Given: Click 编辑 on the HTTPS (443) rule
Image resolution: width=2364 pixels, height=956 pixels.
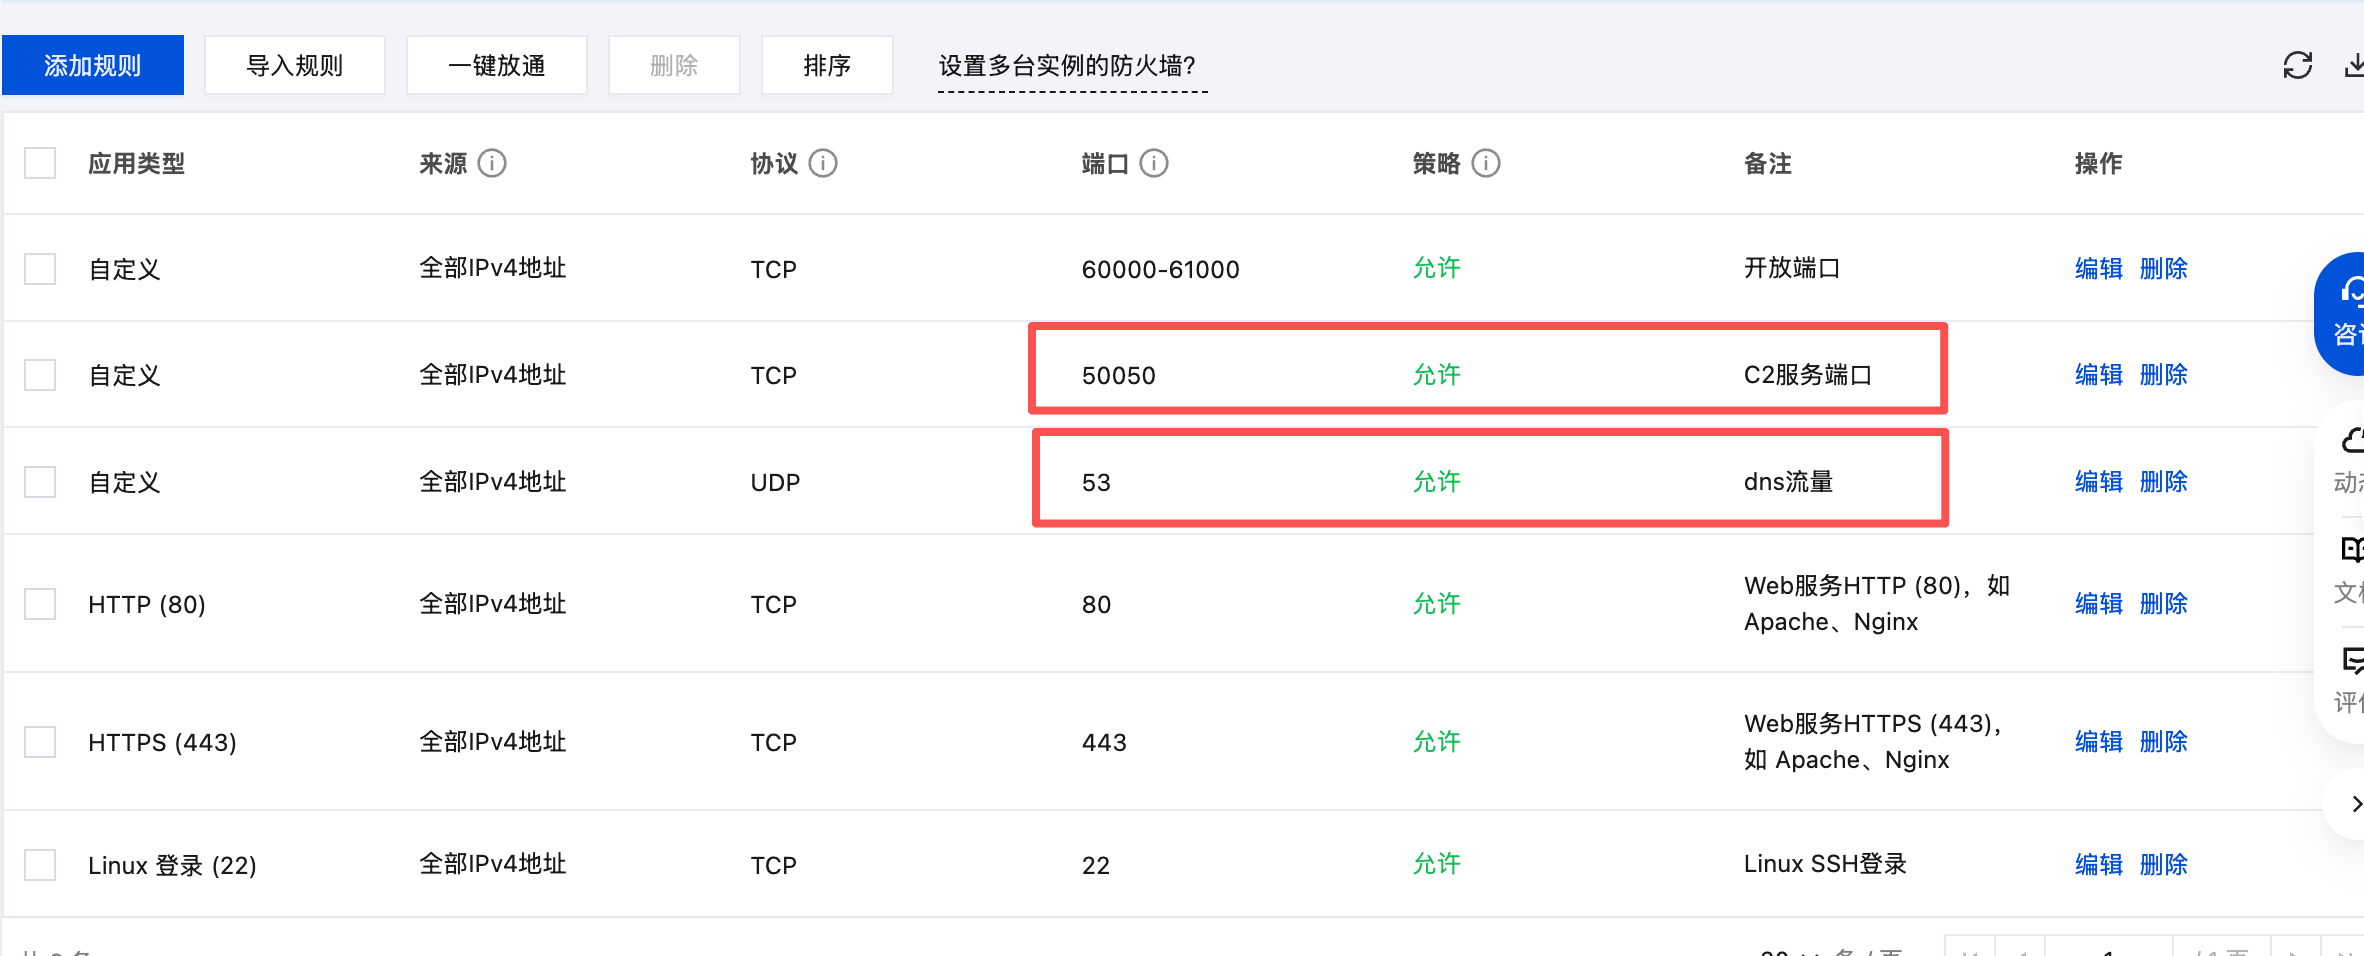Looking at the screenshot, I should [2097, 741].
